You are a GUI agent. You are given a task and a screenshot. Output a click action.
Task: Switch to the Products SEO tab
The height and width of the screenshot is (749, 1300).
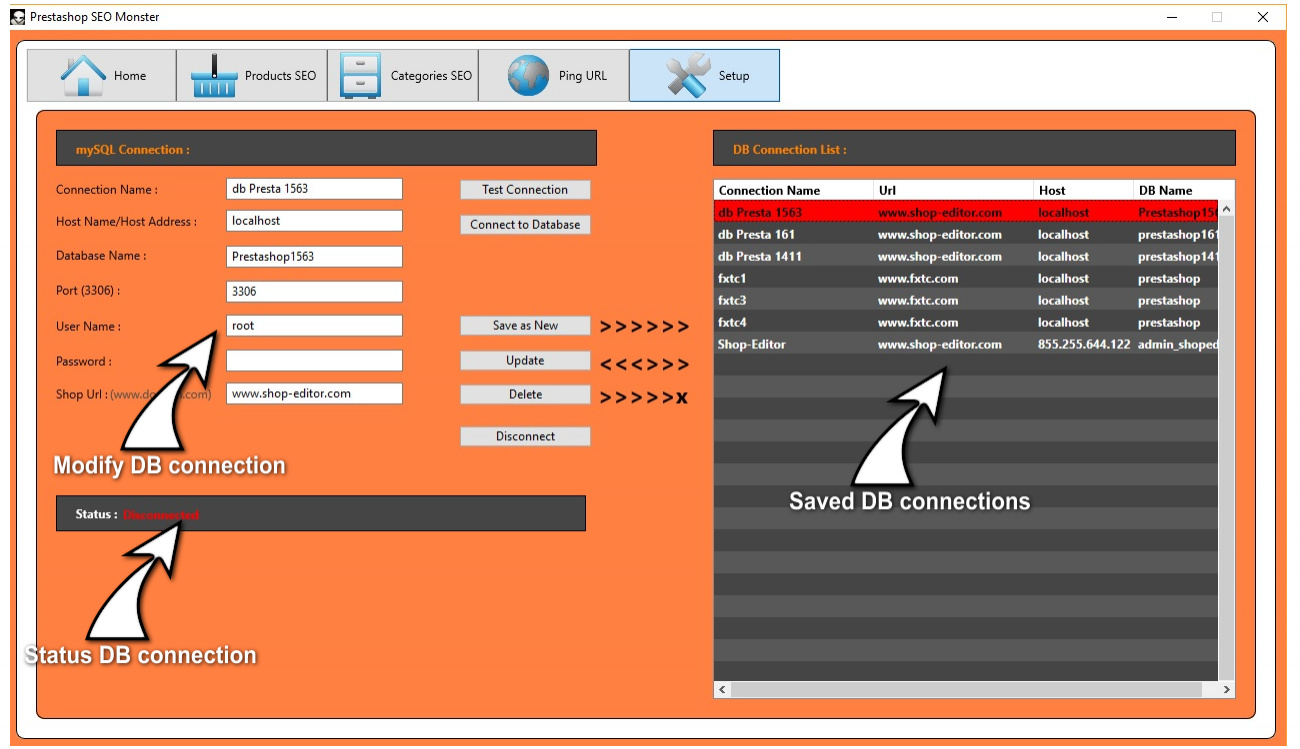pyautogui.click(x=252, y=76)
